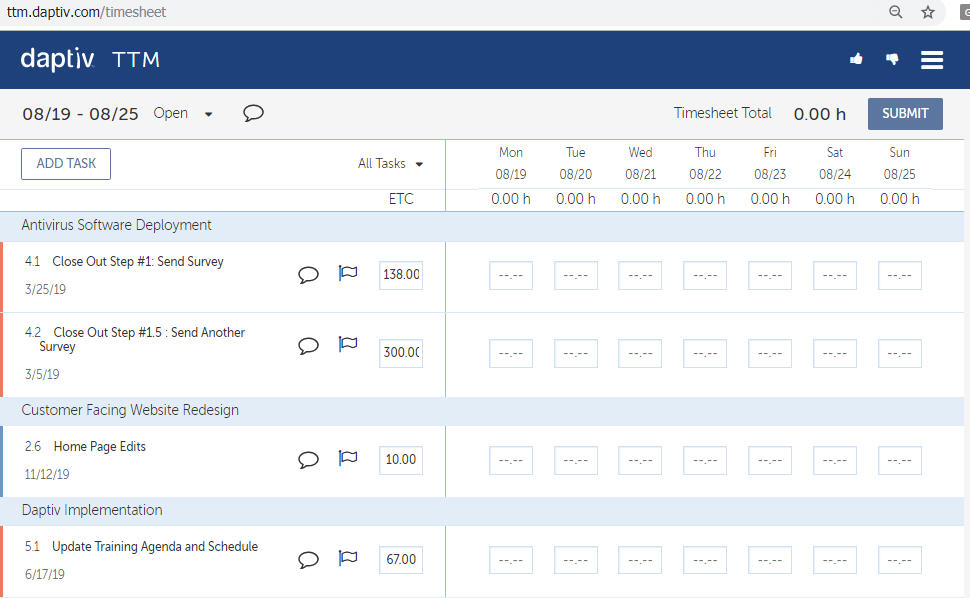Click Monday hours cell for Home Page Edits
This screenshot has height=598, width=970.
tap(511, 461)
